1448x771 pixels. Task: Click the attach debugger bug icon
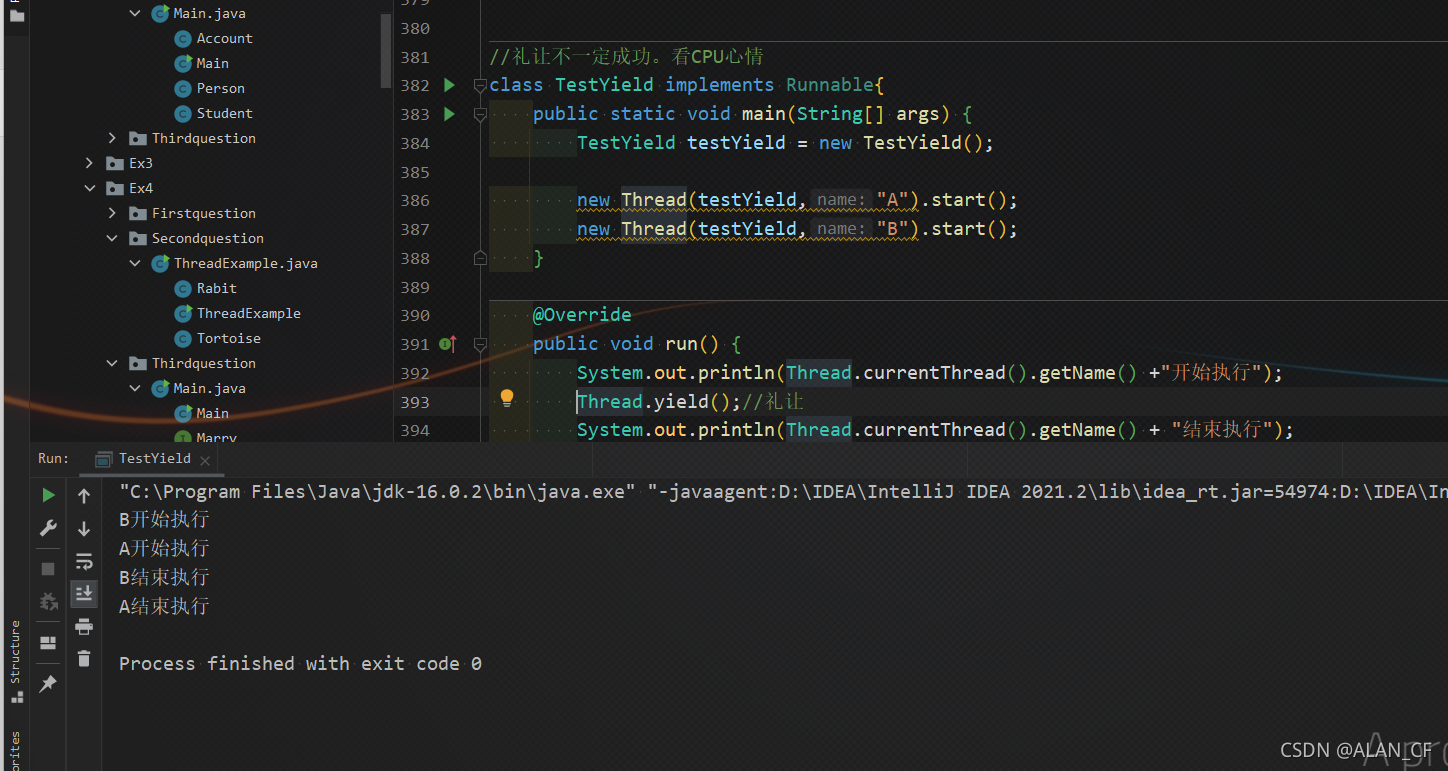[x=48, y=602]
